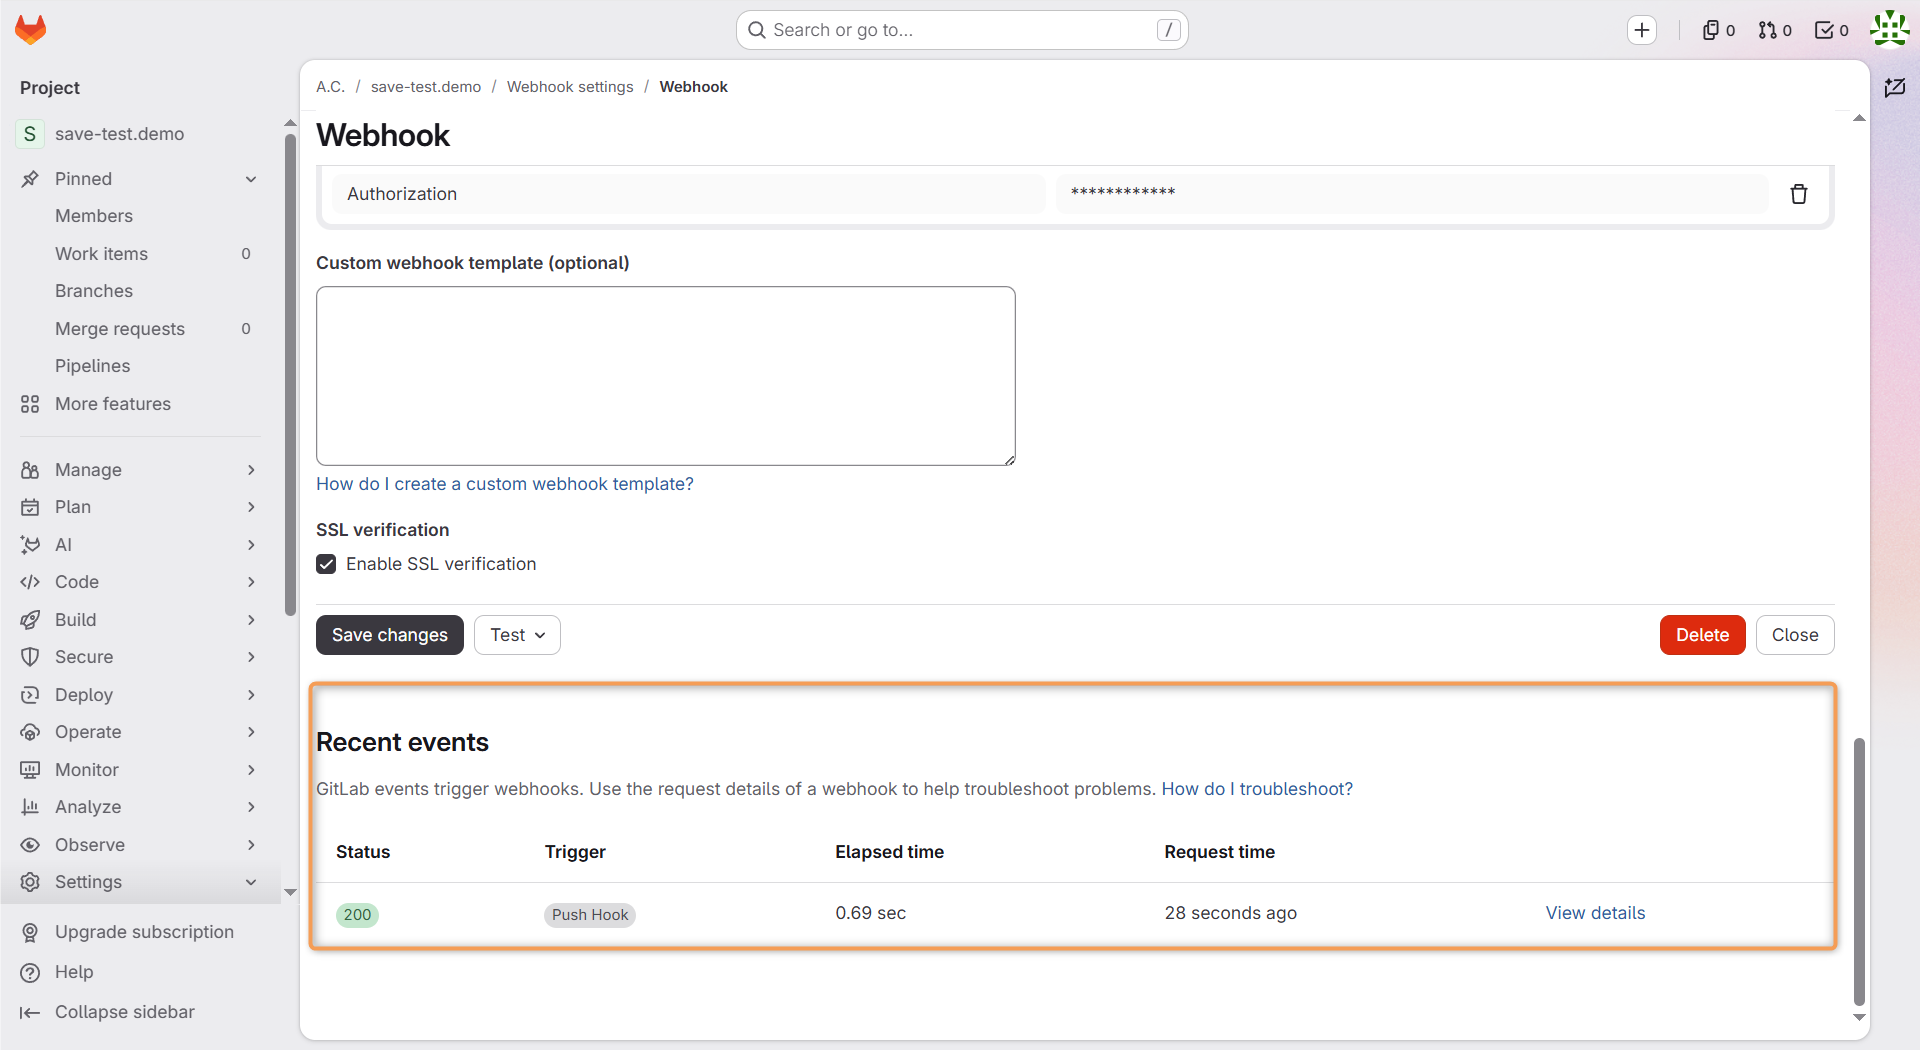Click the Pinned pin icon
Viewport: 1920px width, 1050px height.
point(30,179)
